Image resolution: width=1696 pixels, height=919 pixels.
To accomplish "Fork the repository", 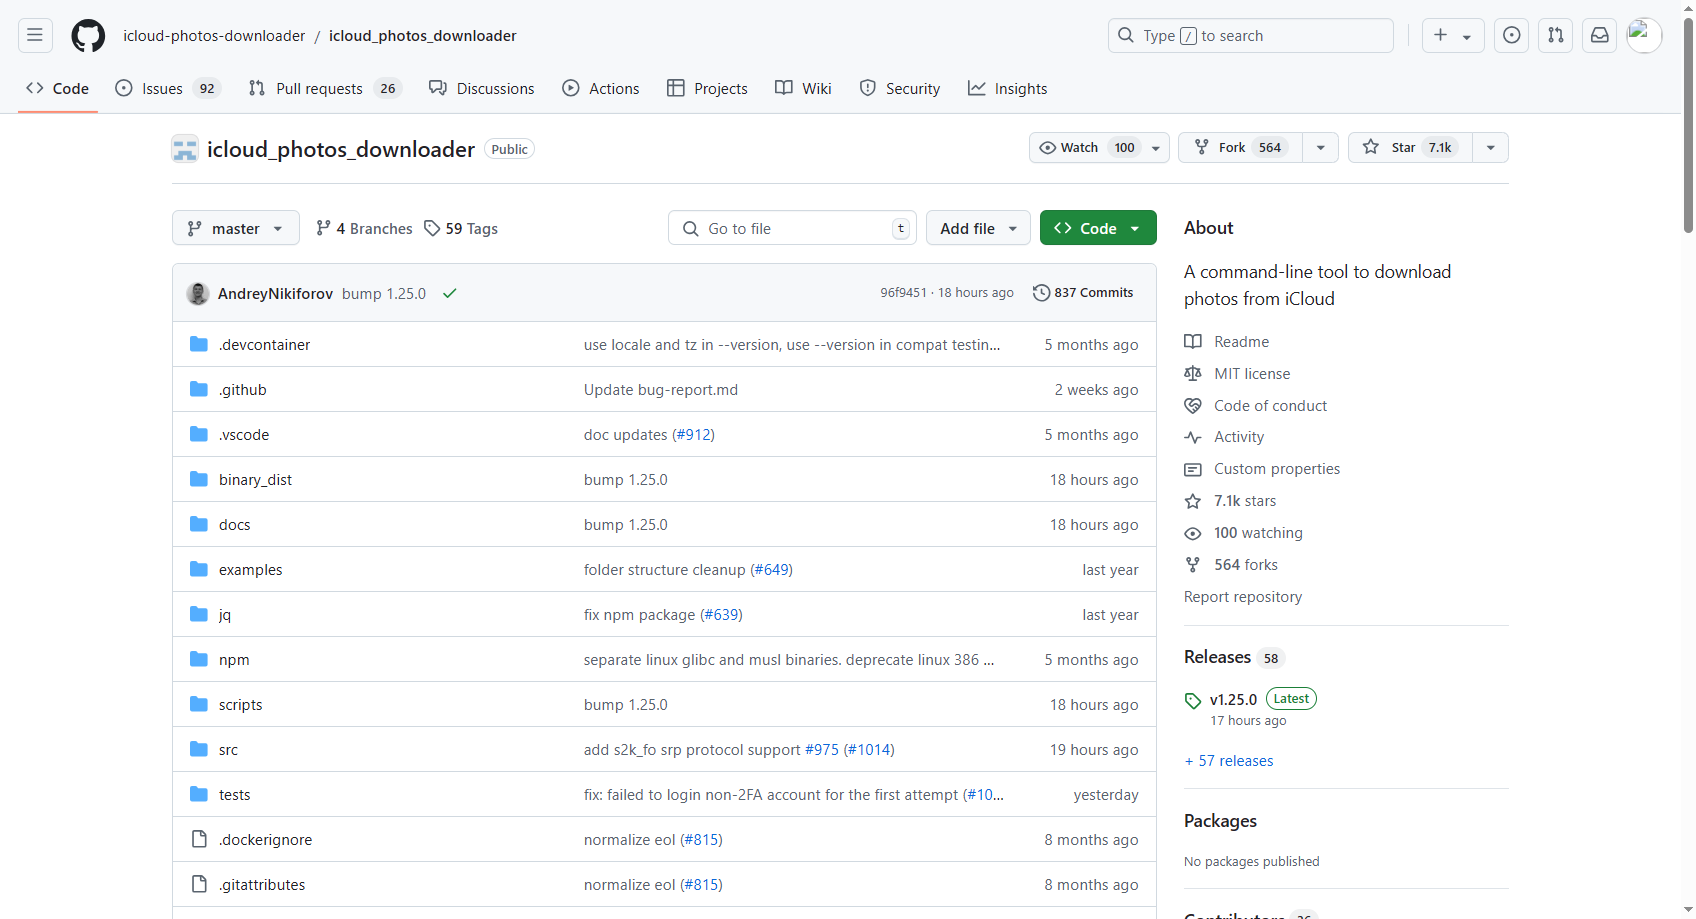I will pyautogui.click(x=1240, y=148).
